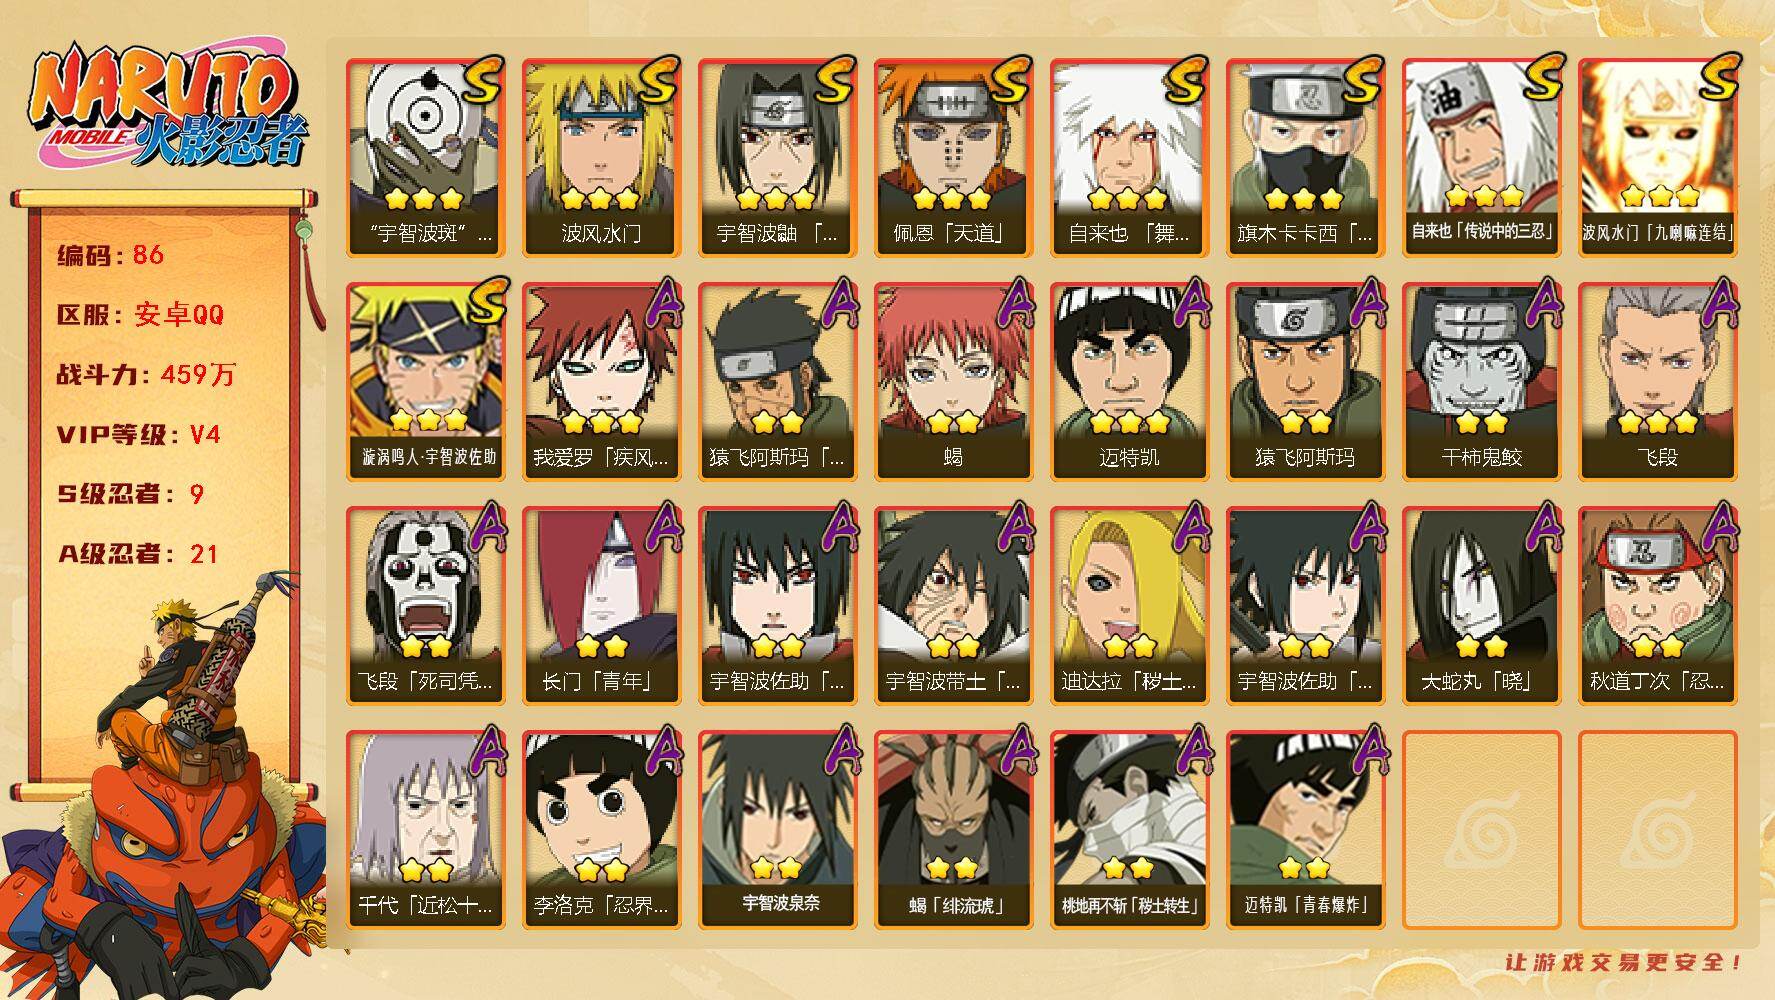Image resolution: width=1775 pixels, height=1000 pixels.
Task: Click the 蝎 red-haired ninja card
Action: pos(954,381)
